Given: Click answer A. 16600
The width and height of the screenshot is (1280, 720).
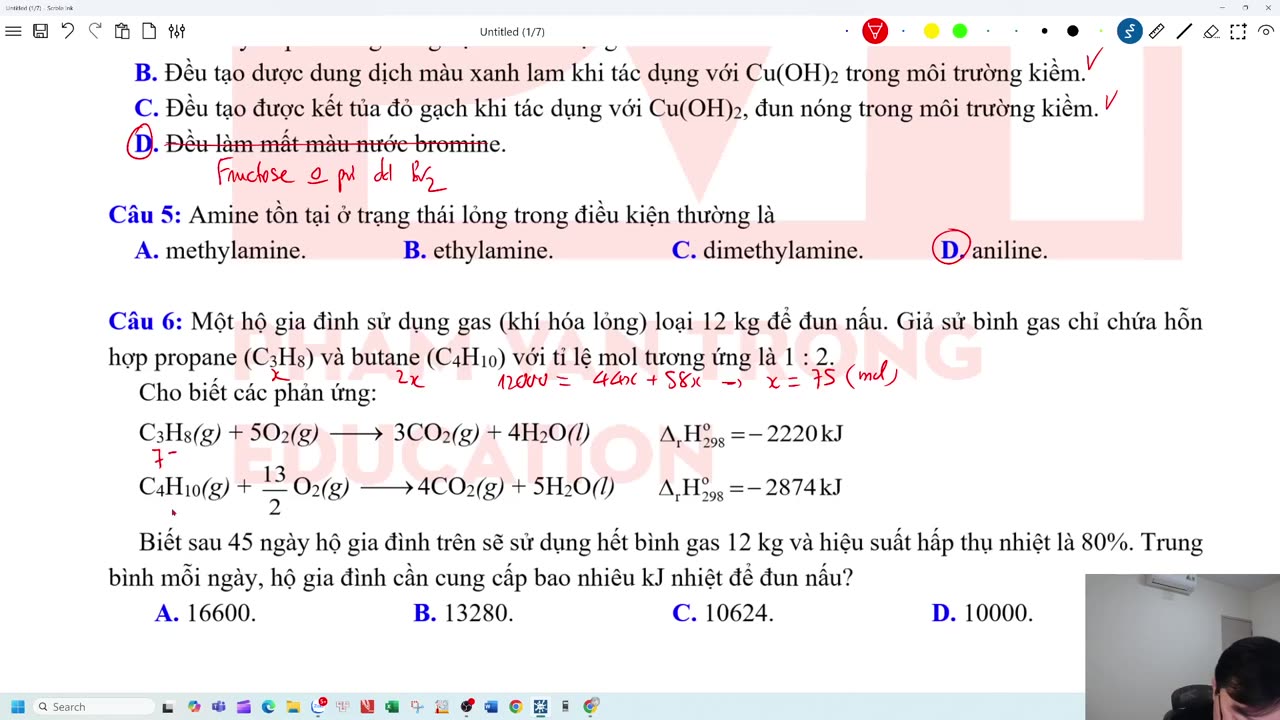Looking at the screenshot, I should (205, 613).
